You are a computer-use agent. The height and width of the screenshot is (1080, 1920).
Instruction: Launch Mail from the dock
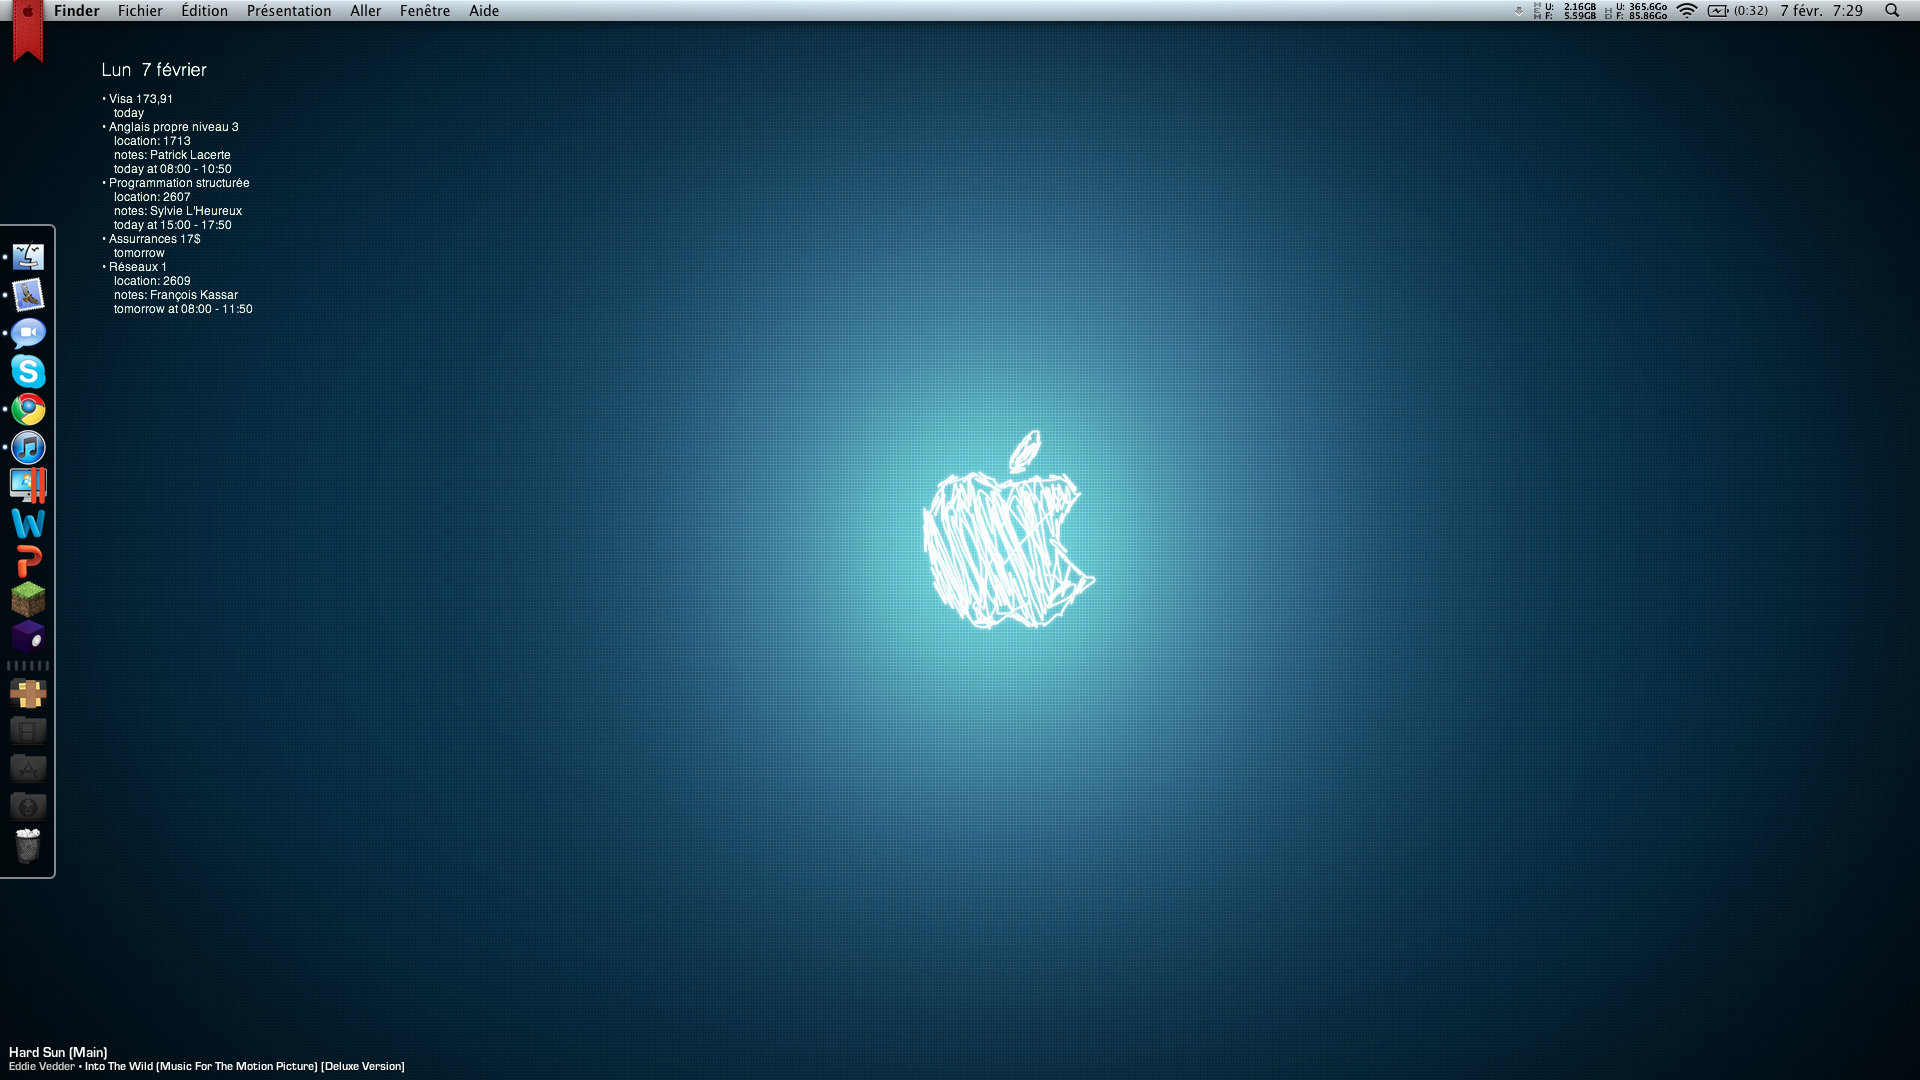click(28, 295)
